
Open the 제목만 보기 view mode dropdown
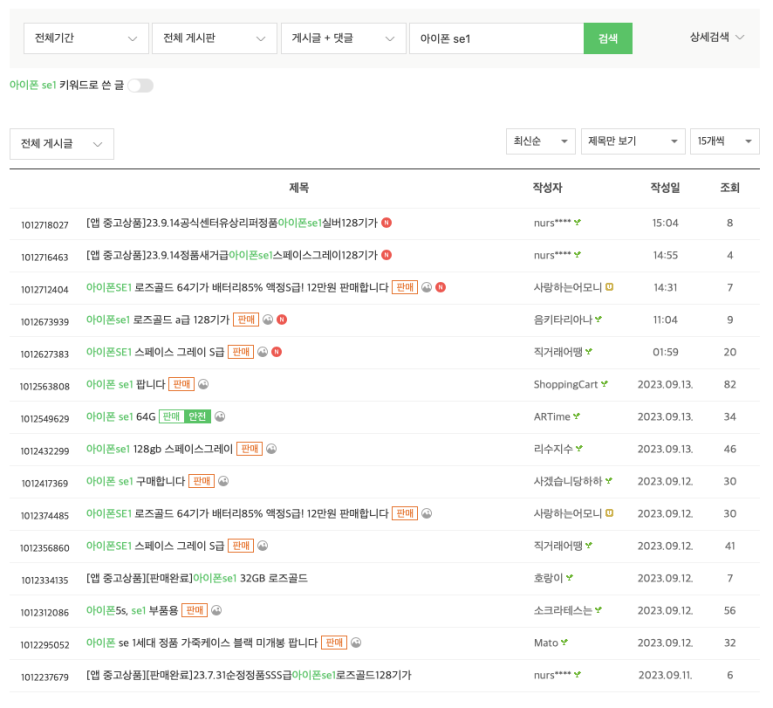click(x=632, y=142)
